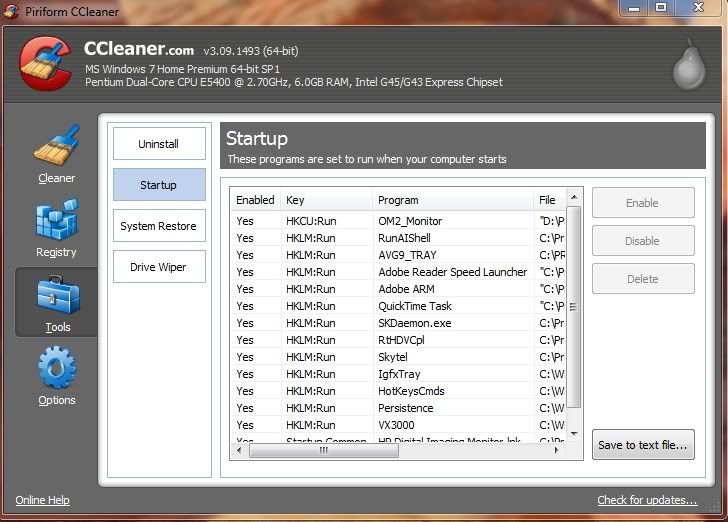The image size is (728, 522).
Task: Select the HotKeysCmds startup entry
Action: click(x=398, y=391)
